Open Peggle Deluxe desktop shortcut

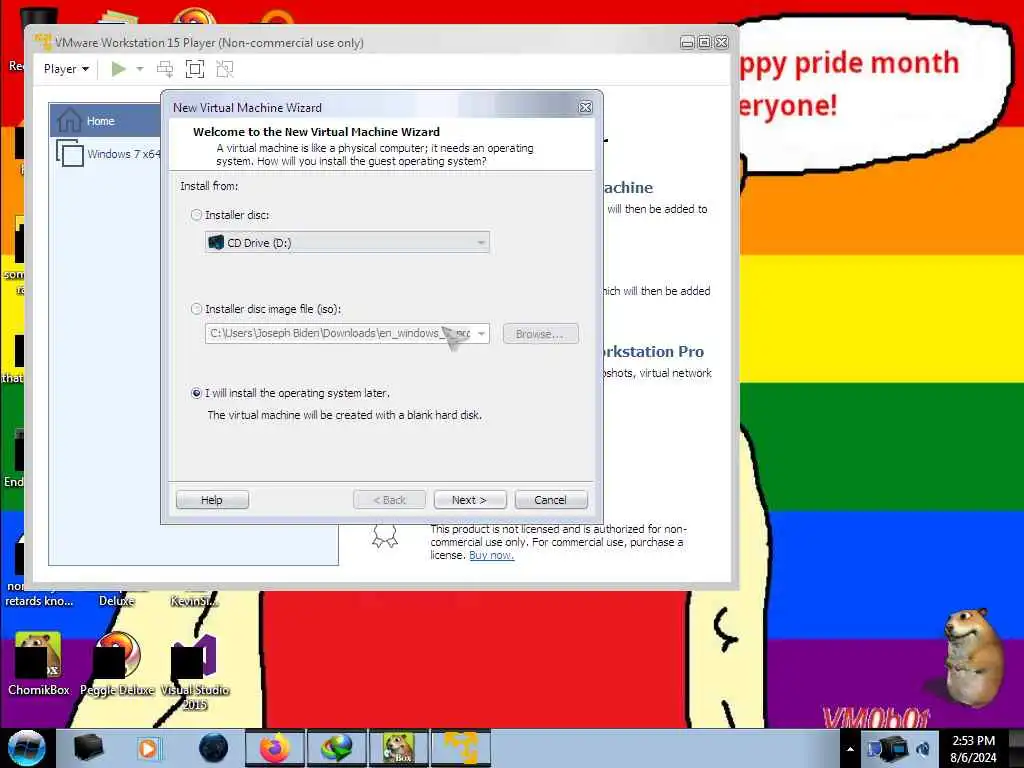point(118,664)
